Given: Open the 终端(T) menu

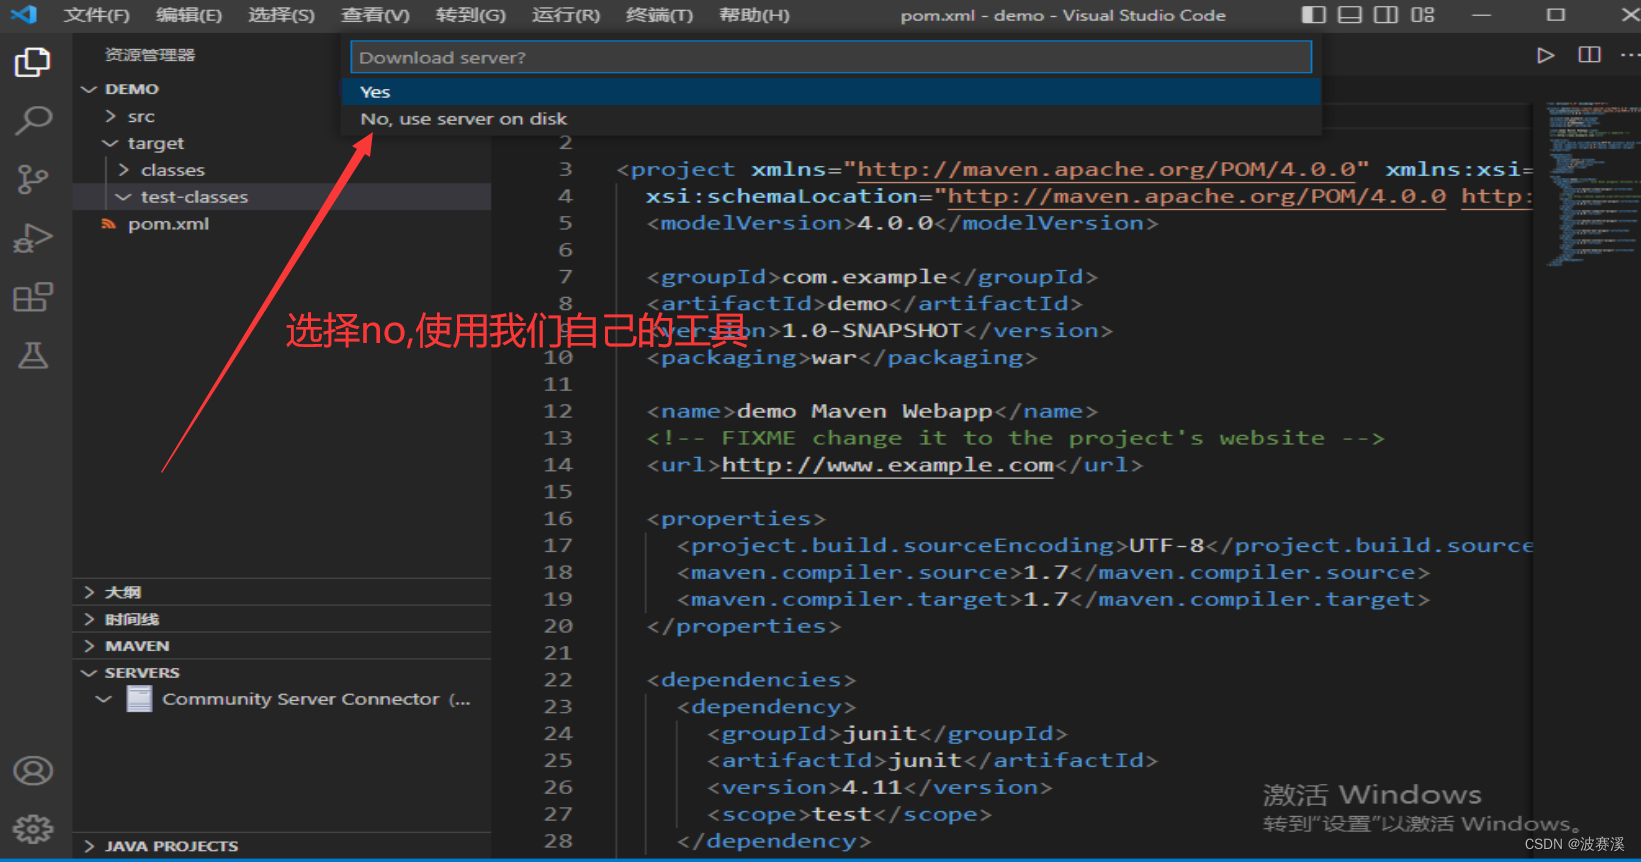Looking at the screenshot, I should click(x=659, y=15).
